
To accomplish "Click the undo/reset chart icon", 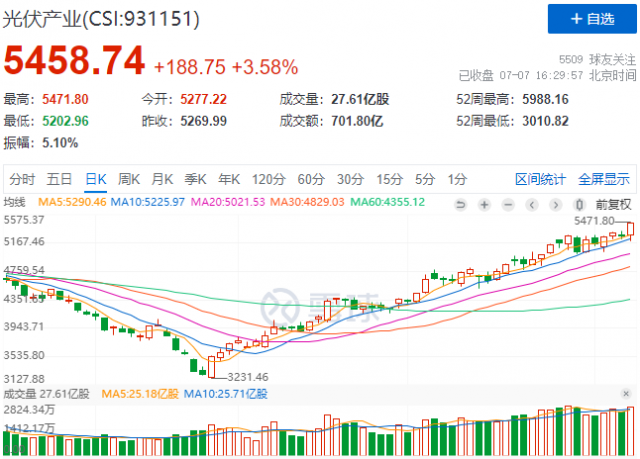I will tap(459, 203).
